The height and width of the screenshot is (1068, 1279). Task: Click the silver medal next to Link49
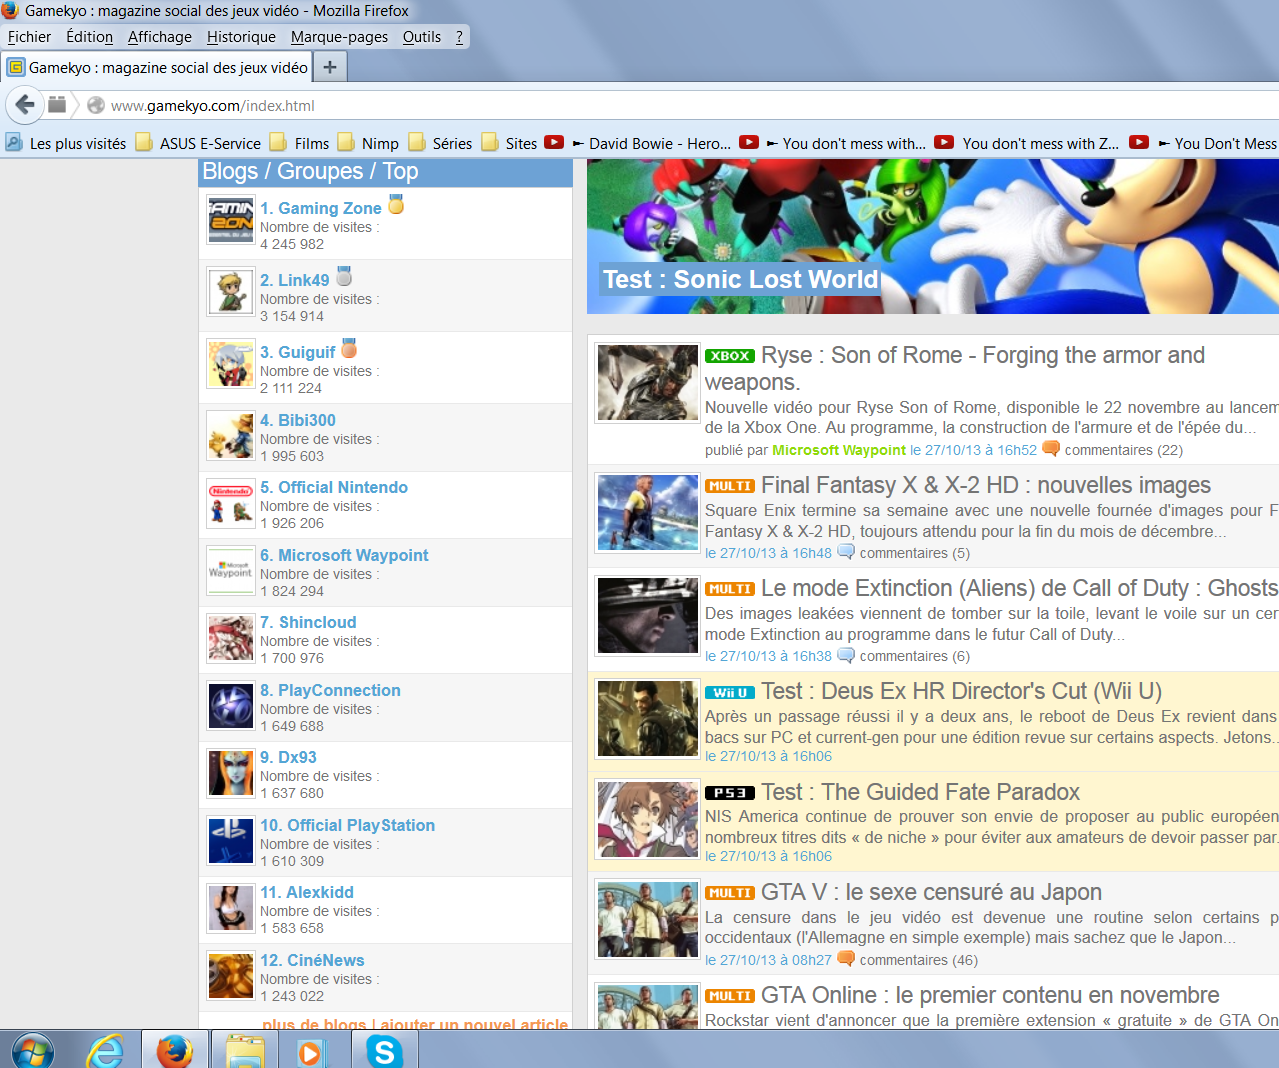(344, 276)
